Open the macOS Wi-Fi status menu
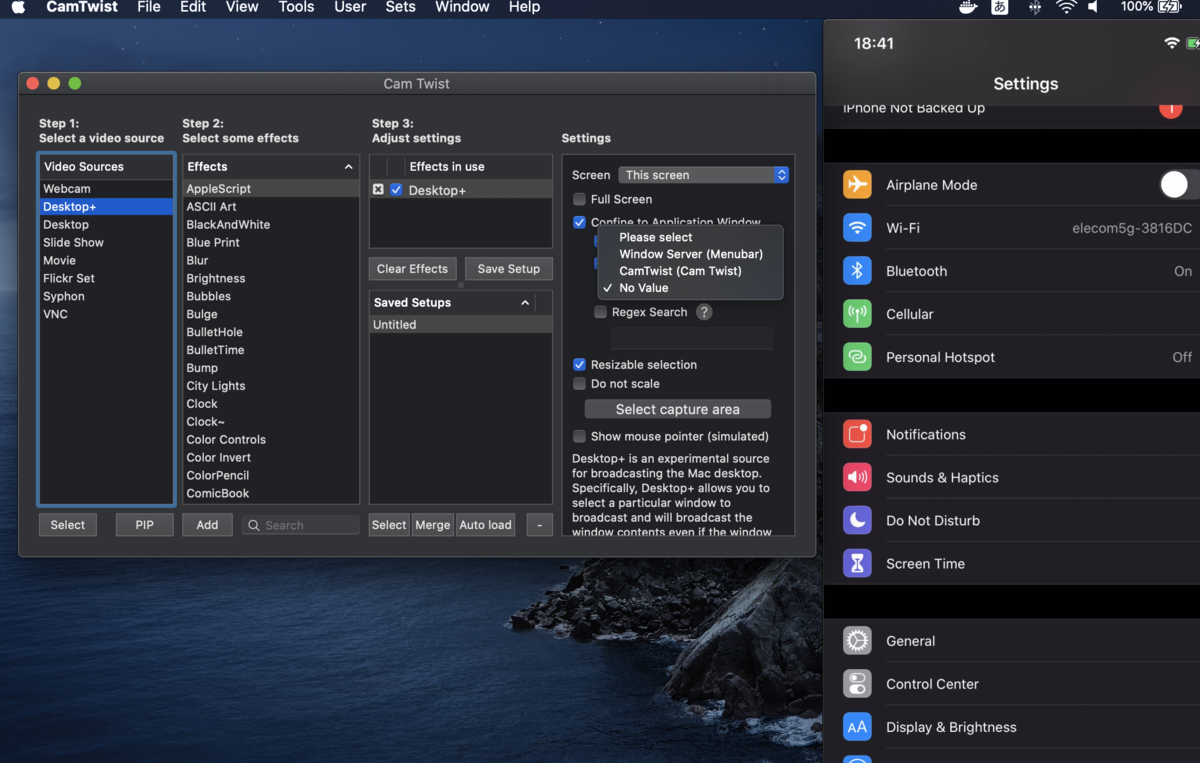The width and height of the screenshot is (1200, 763). pyautogui.click(x=1066, y=7)
